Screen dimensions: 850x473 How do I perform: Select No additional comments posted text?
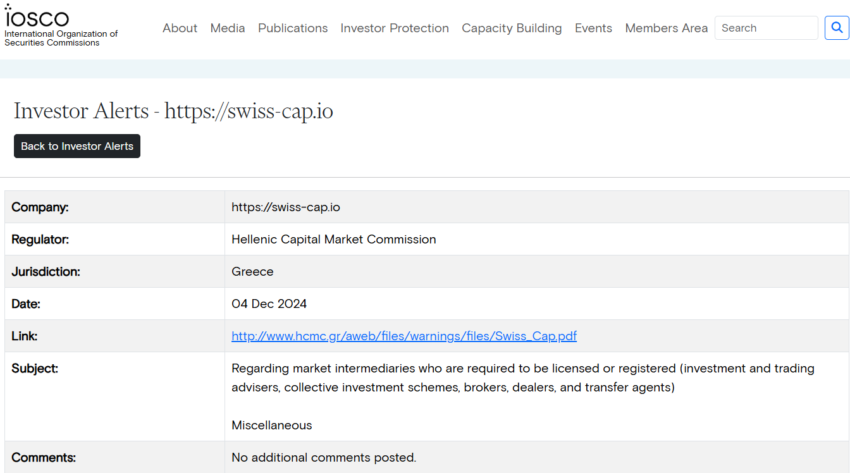324,458
